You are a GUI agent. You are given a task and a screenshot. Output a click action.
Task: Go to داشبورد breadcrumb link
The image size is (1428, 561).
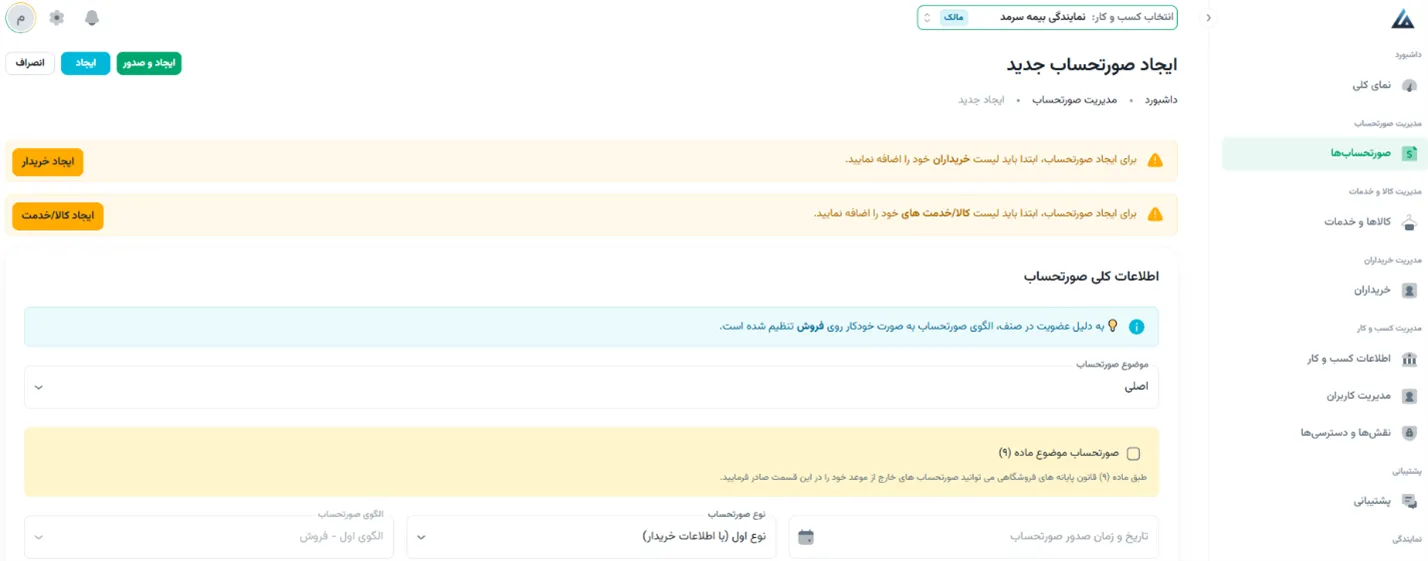pyautogui.click(x=1160, y=100)
